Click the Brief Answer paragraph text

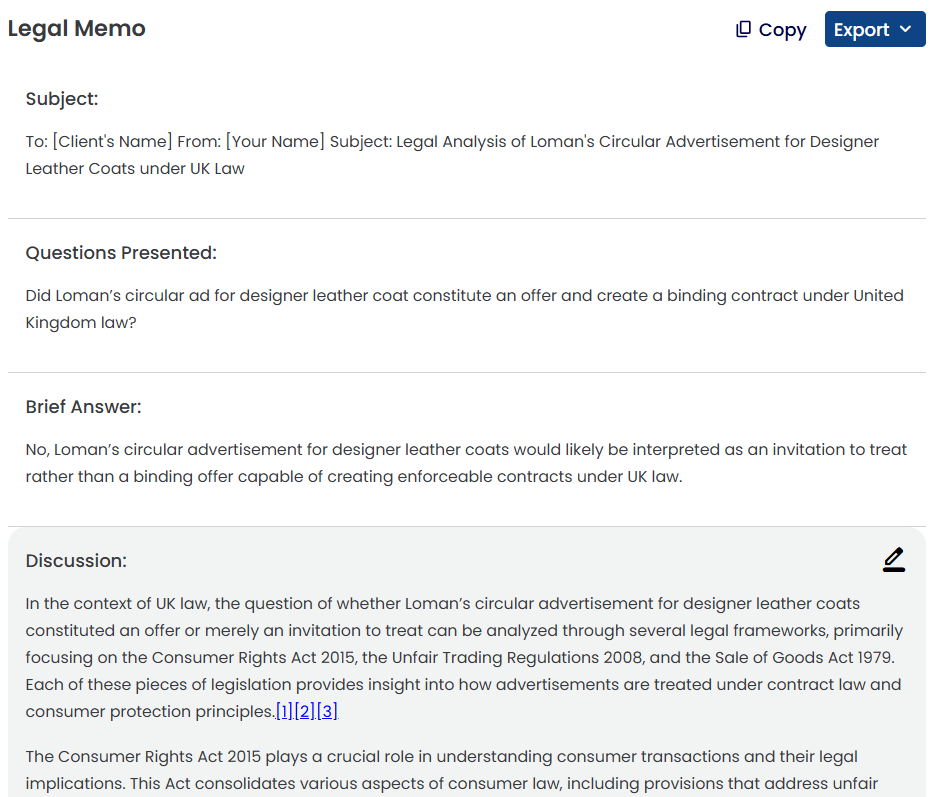pyautogui.click(x=466, y=463)
